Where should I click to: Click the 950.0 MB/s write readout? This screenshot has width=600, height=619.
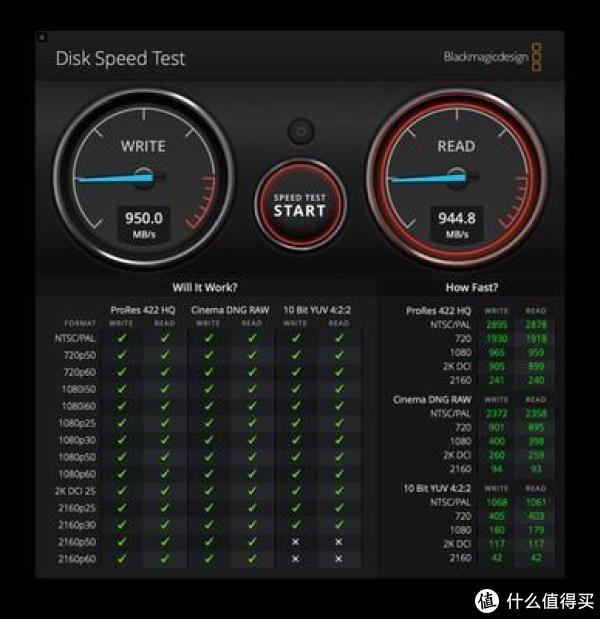[144, 225]
